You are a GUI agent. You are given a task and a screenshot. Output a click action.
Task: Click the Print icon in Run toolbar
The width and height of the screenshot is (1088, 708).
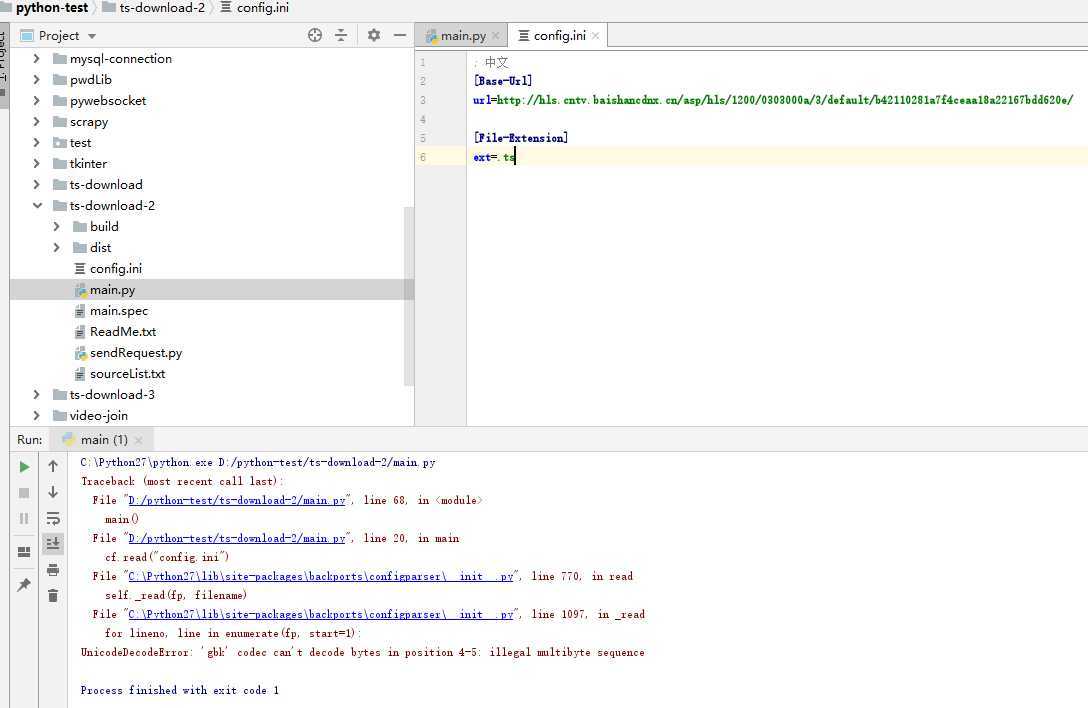pyautogui.click(x=53, y=570)
